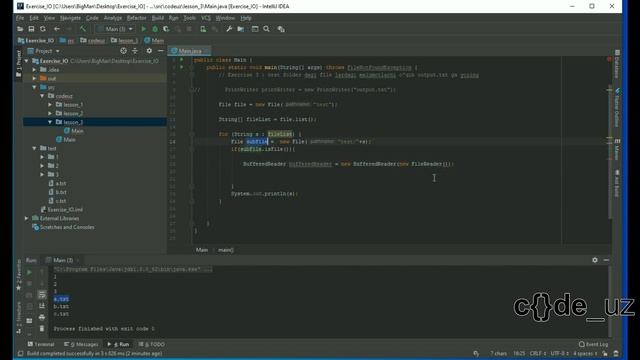Click b.txt in the console output
640x360 pixels.
(x=61, y=307)
